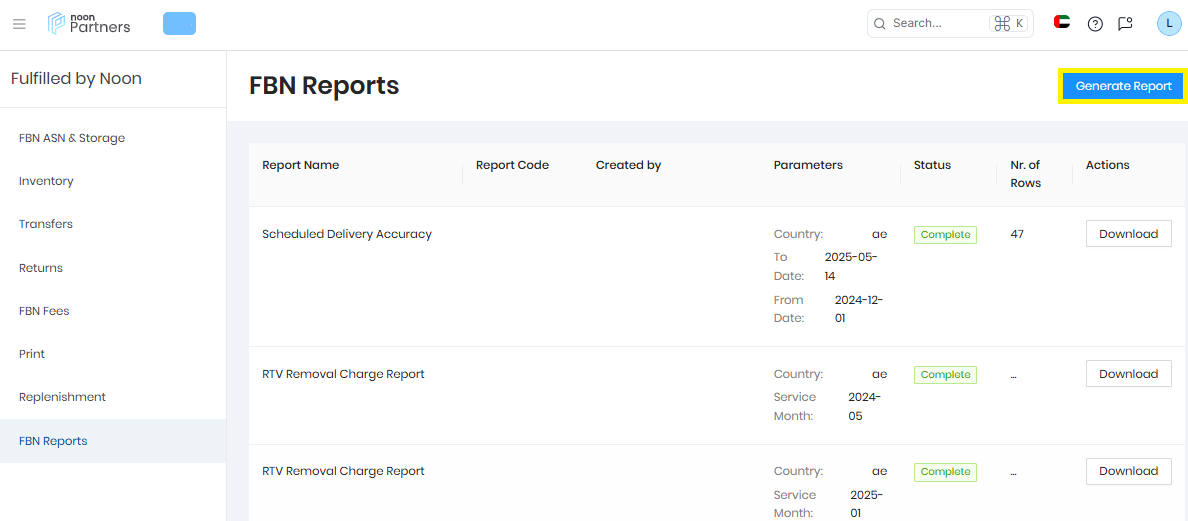Click the magnifier search icon

click(x=880, y=23)
